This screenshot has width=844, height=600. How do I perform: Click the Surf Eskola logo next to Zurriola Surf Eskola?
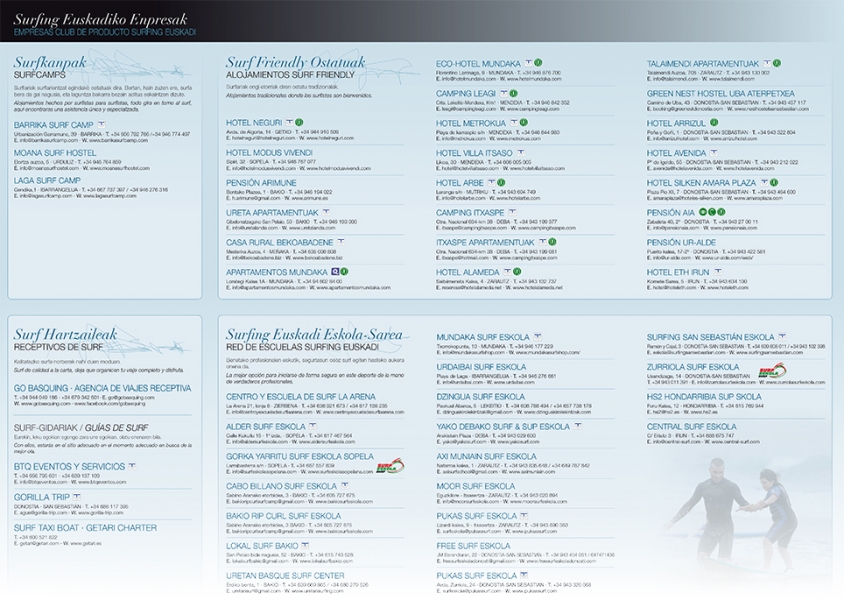click(772, 371)
